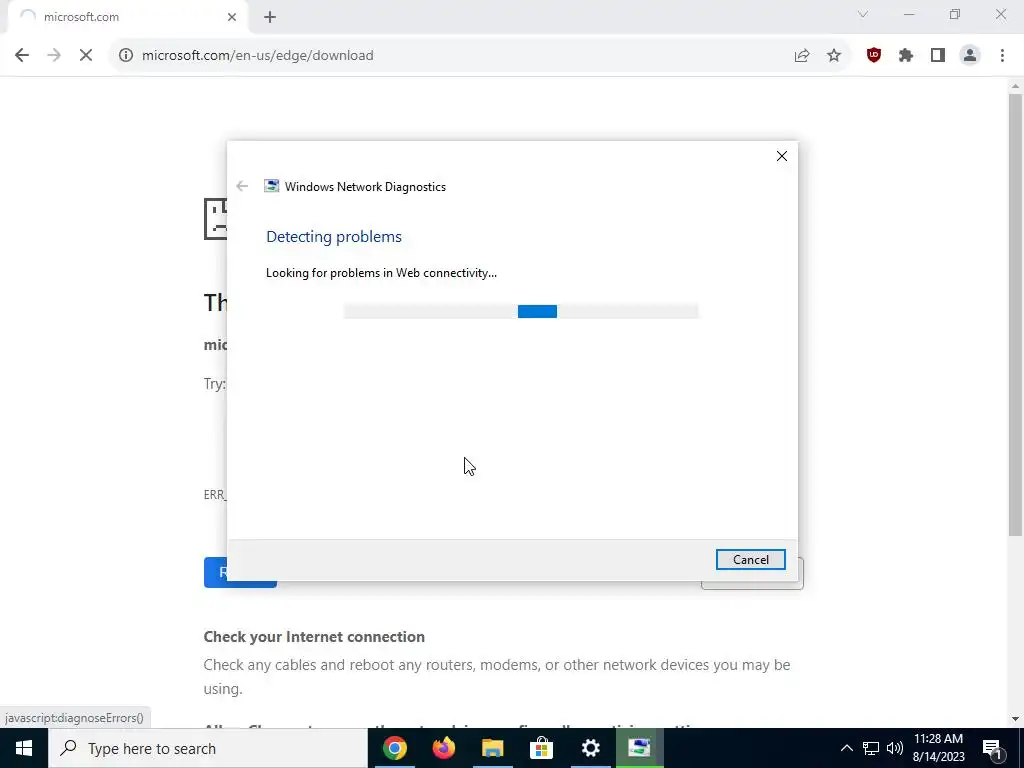Click the taskbar search box
The width and height of the screenshot is (1024, 768).
[208, 748]
